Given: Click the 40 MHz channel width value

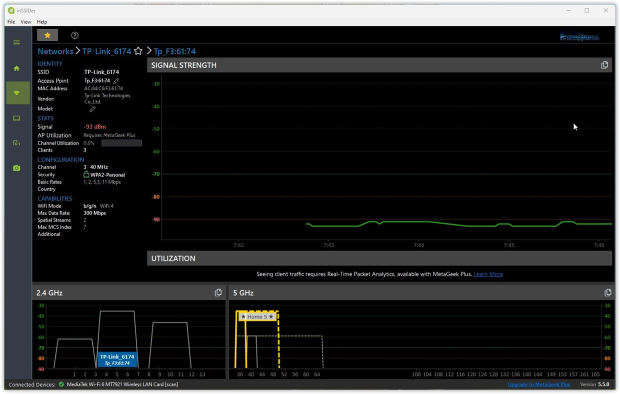Looking at the screenshot, I should pyautogui.click(x=99, y=167).
